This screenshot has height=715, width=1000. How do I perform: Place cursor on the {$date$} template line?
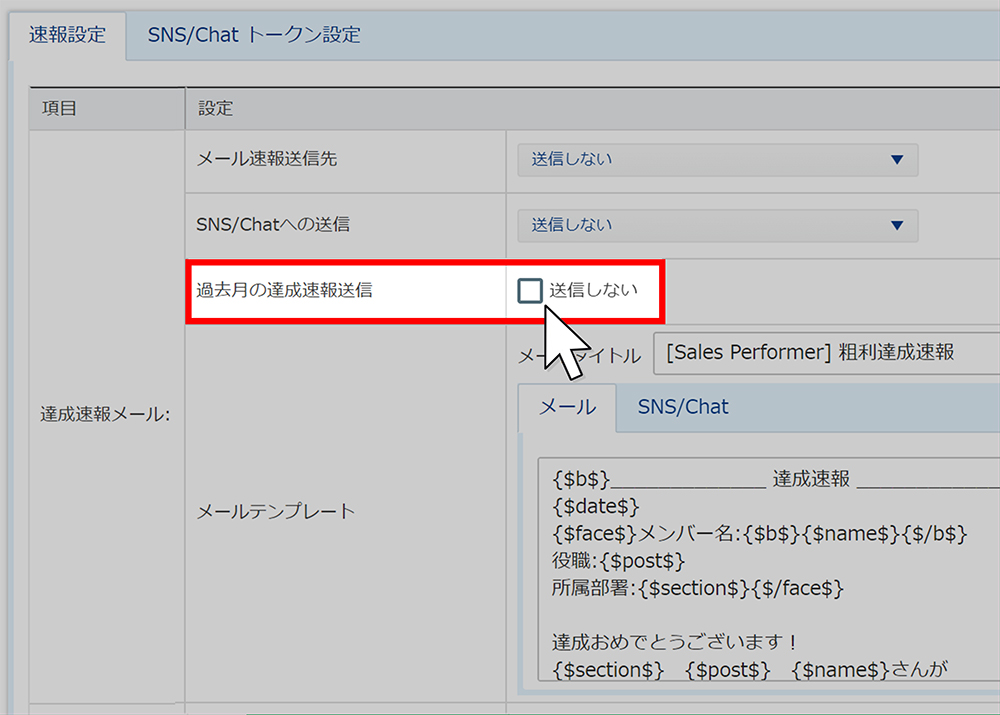click(x=595, y=507)
